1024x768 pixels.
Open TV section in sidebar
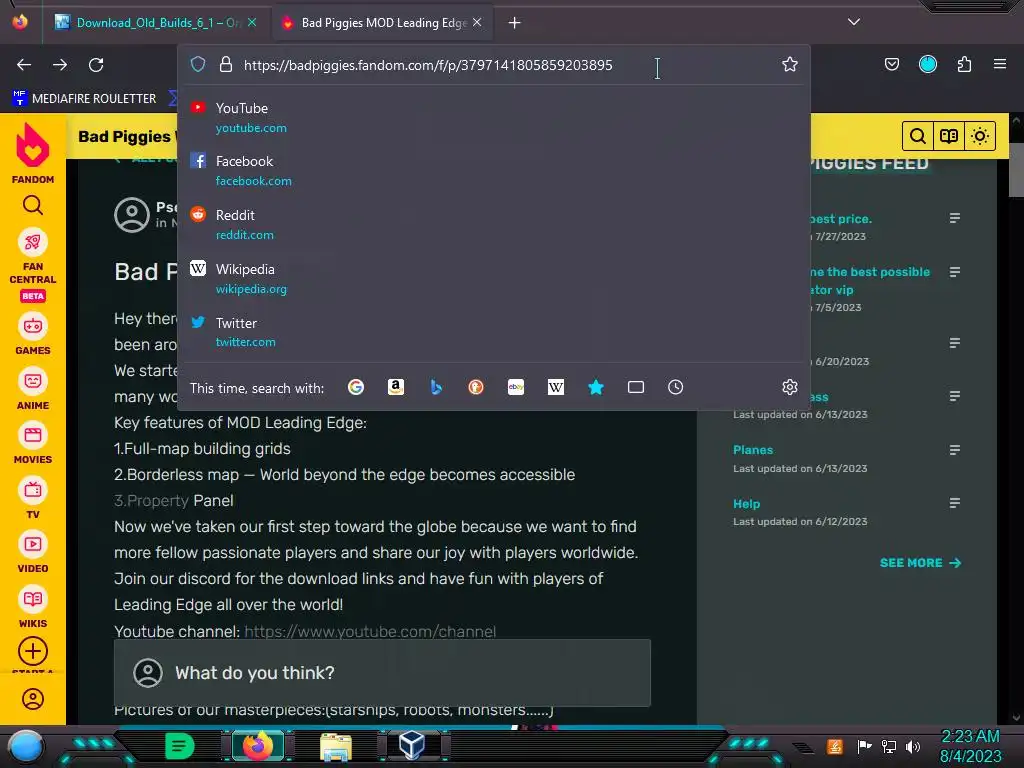tap(33, 498)
